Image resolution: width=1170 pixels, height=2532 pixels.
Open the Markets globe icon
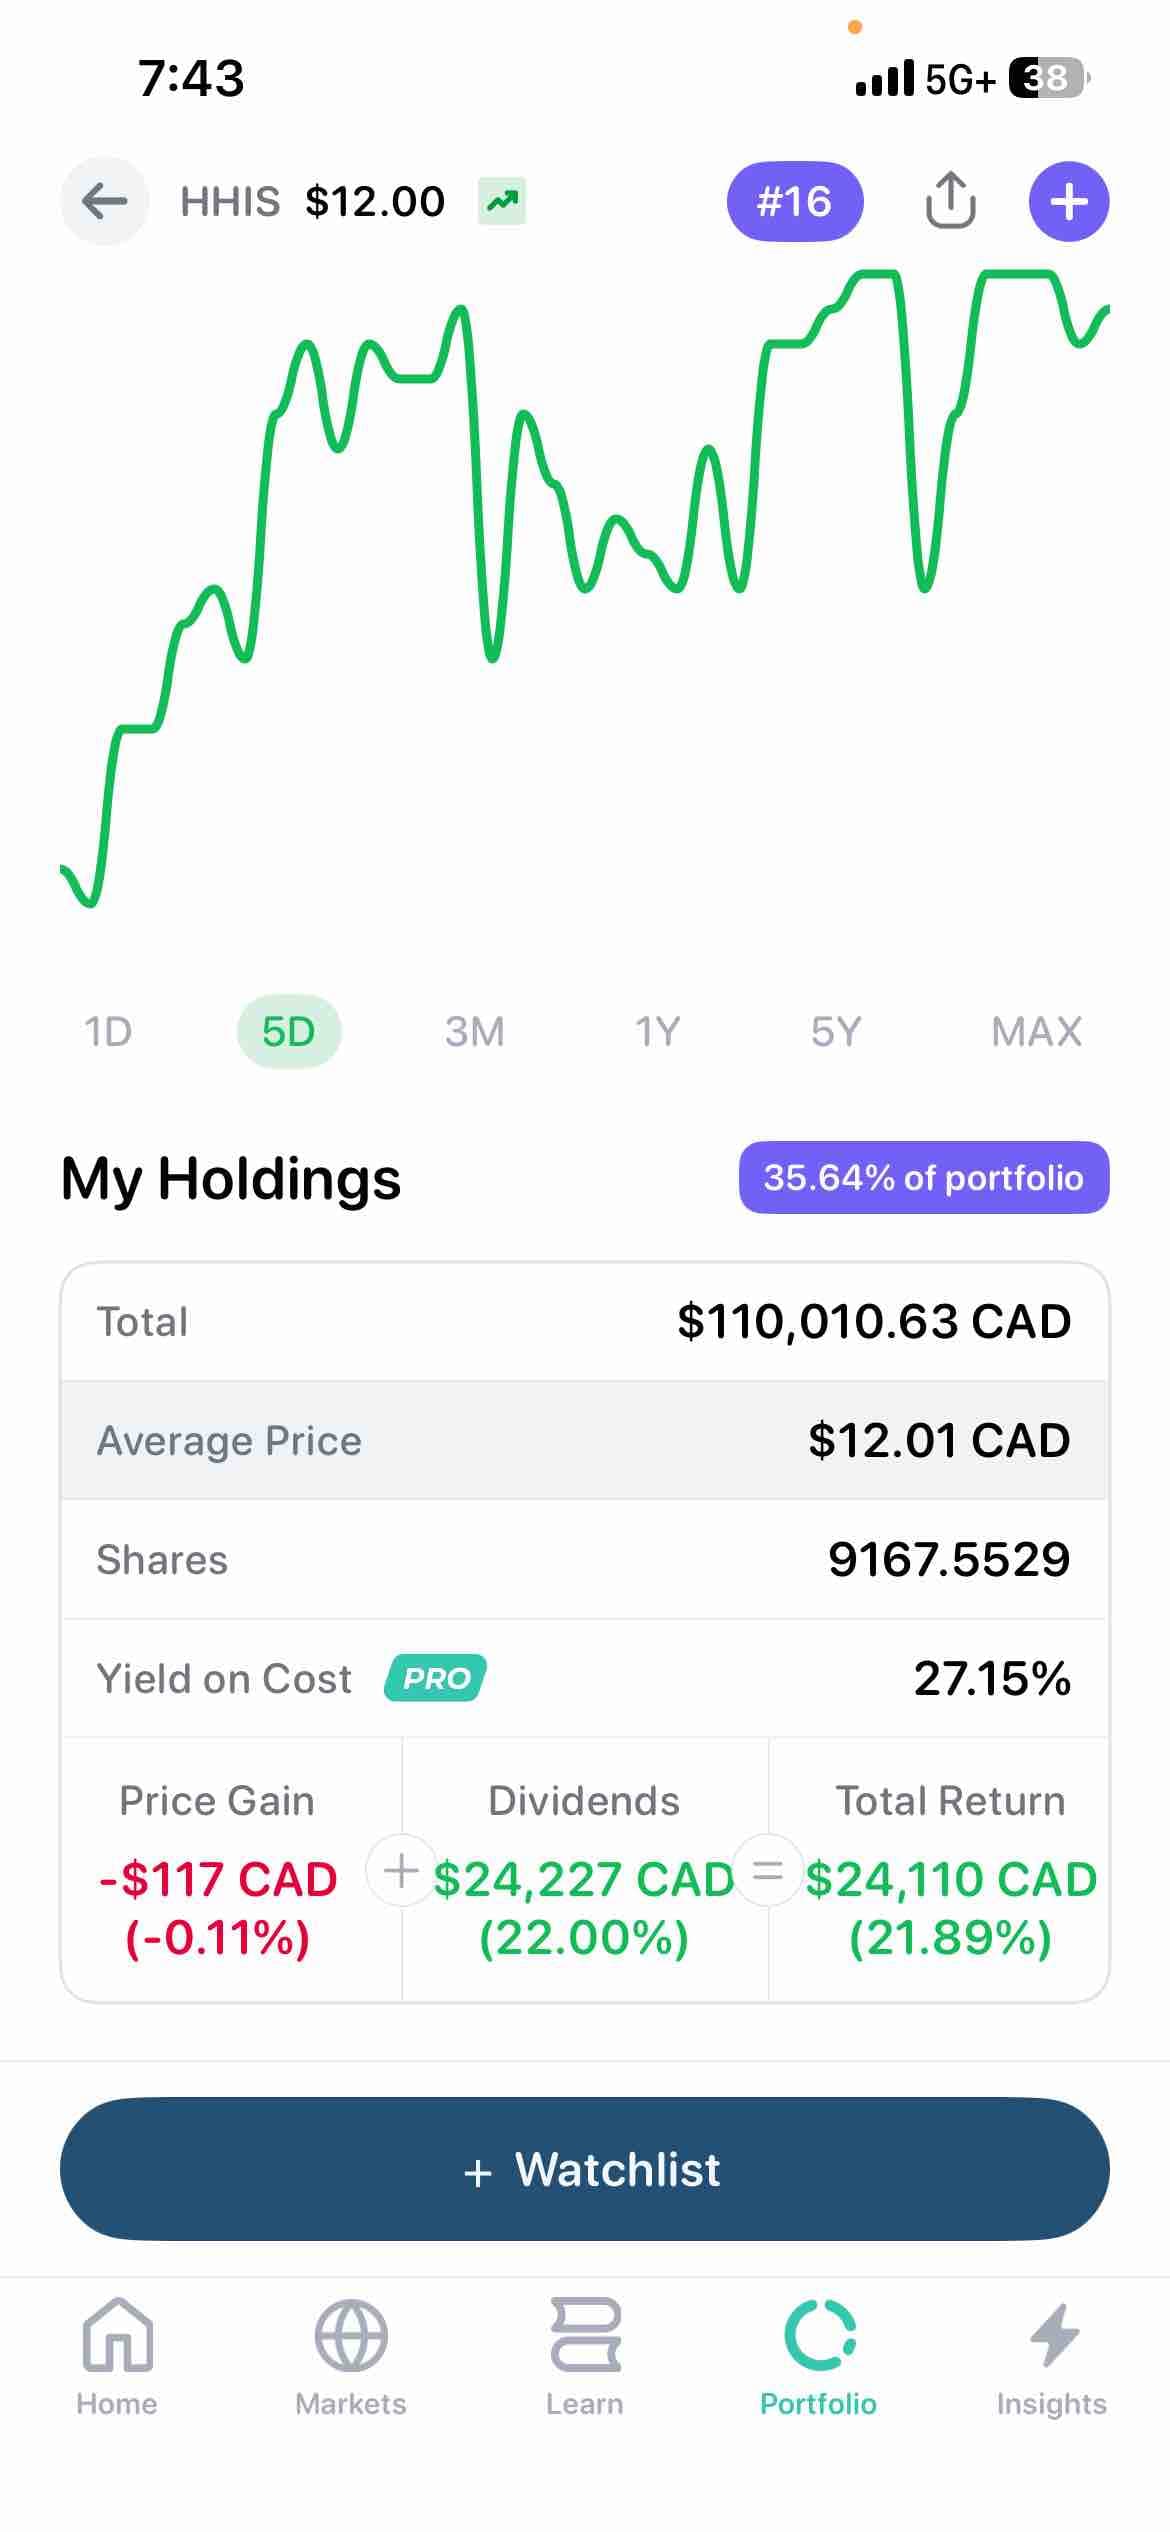coord(351,2335)
